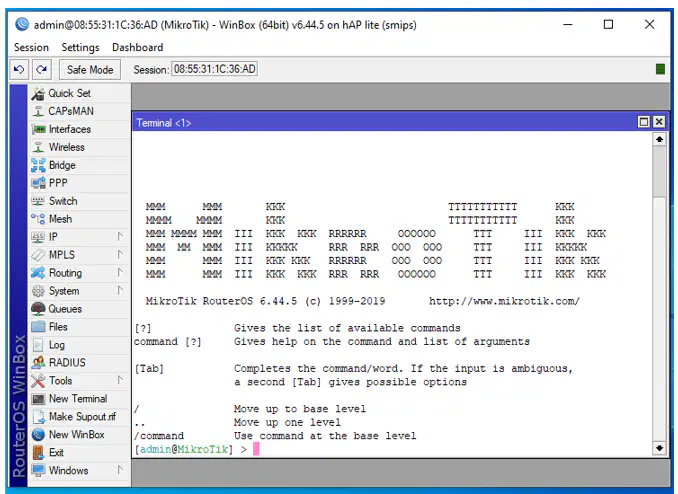Open CAPsMAN via its antenna icon
This screenshot has height=494, width=678.
pyautogui.click(x=38, y=111)
